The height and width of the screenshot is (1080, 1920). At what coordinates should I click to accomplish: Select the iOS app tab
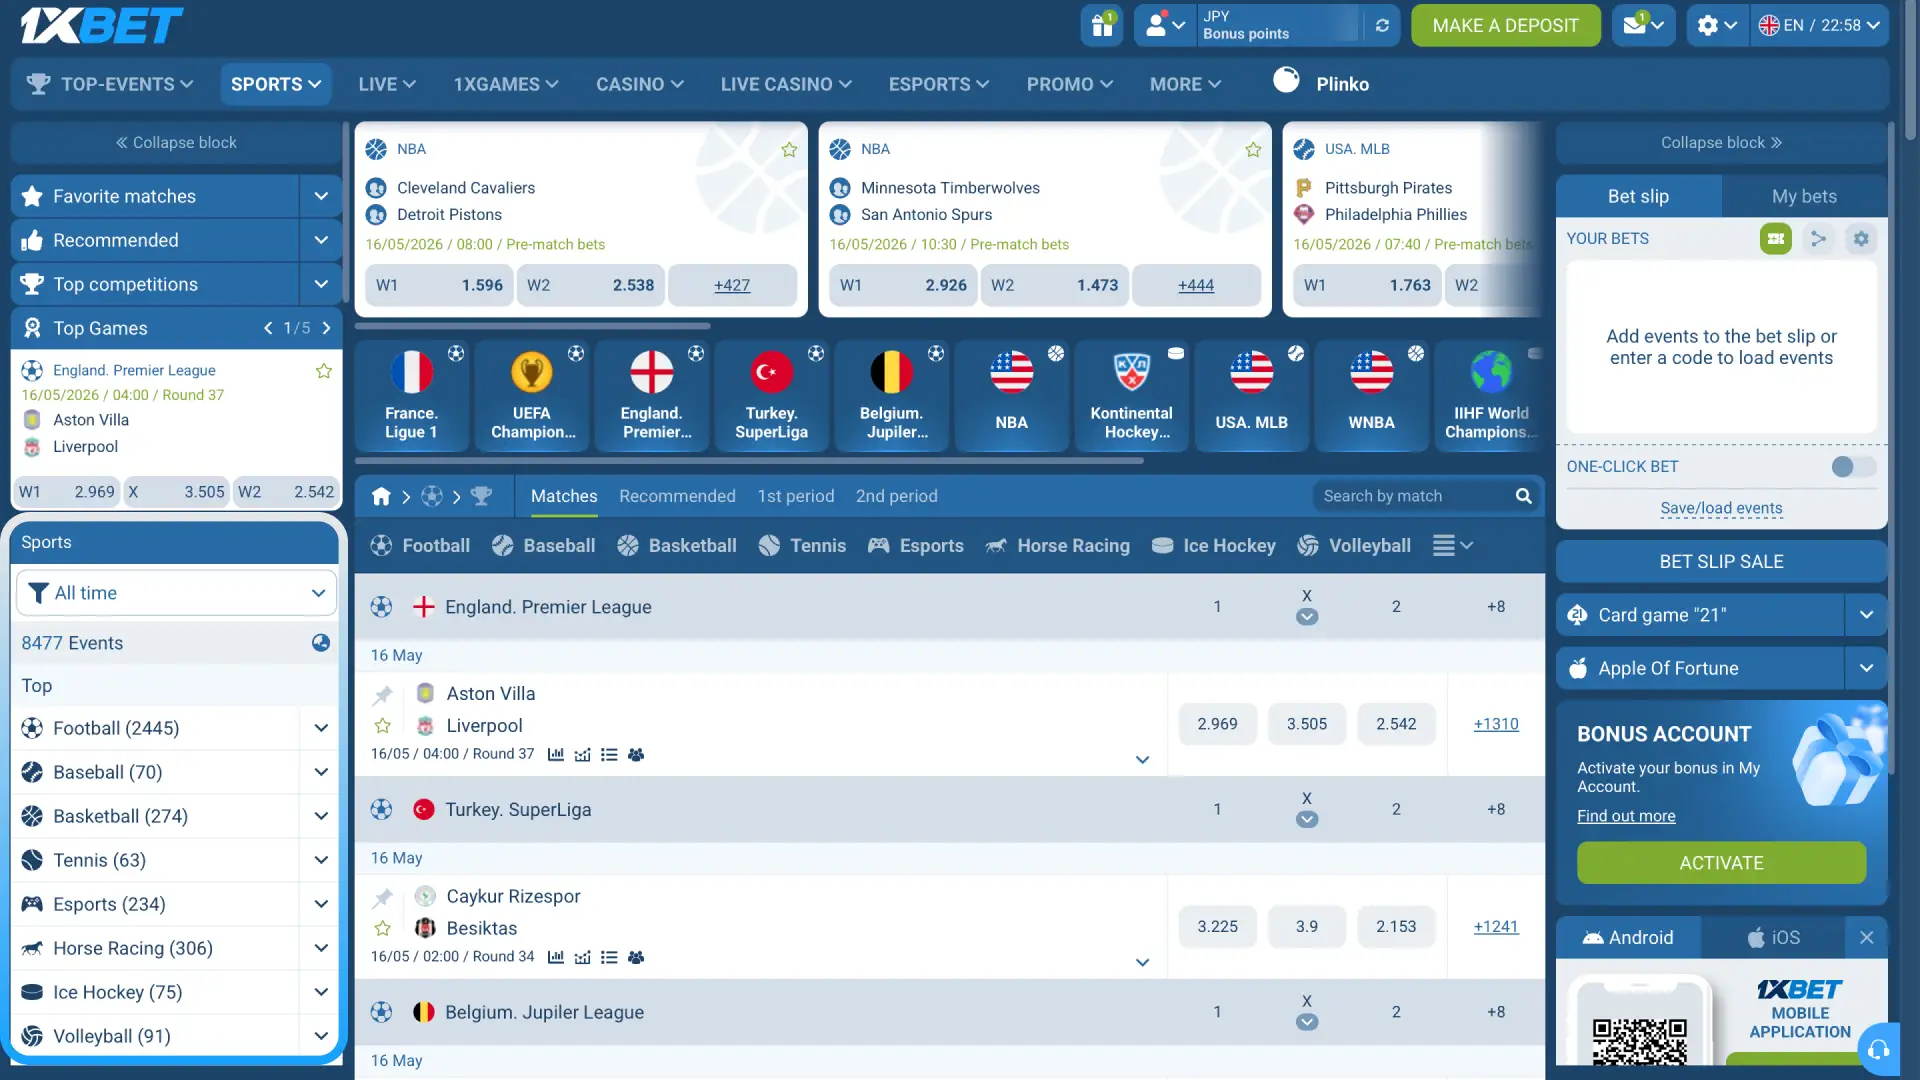[x=1773, y=938]
